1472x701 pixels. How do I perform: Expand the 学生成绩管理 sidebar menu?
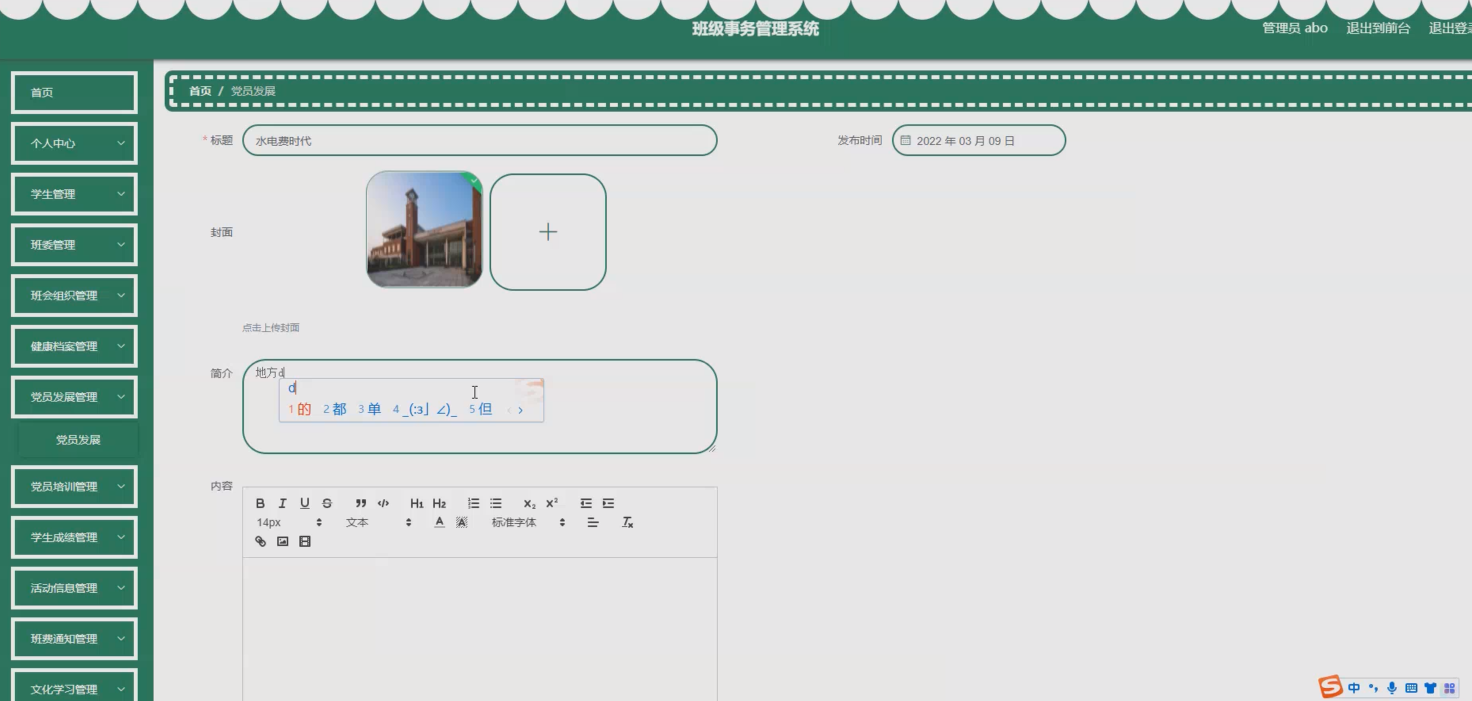(74, 538)
